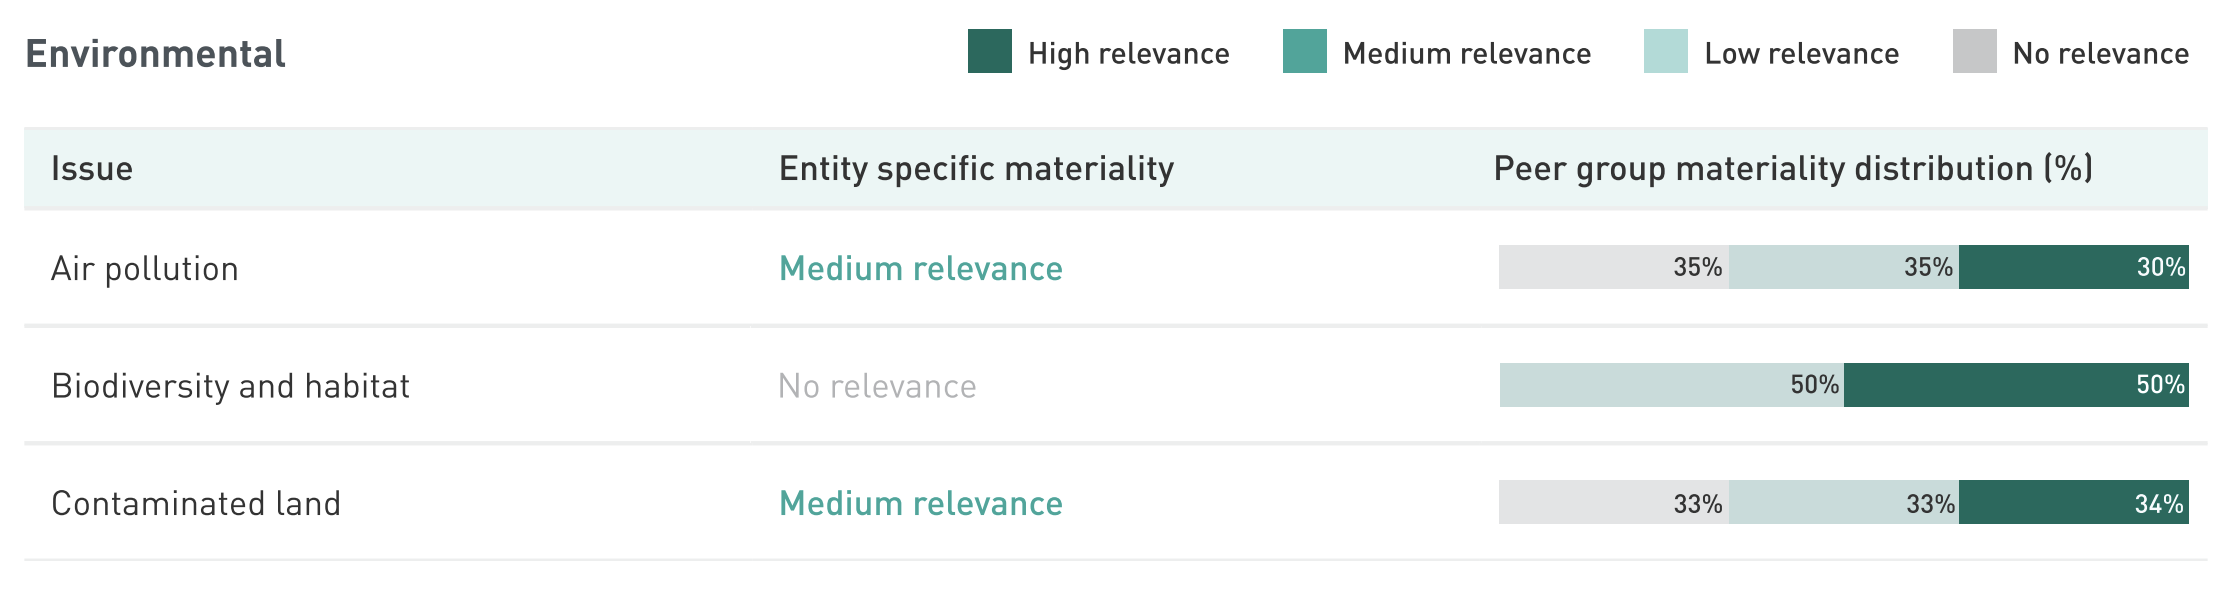This screenshot has width=2228, height=590.
Task: Click the No relevance legend color swatch
Action: pos(1974,52)
